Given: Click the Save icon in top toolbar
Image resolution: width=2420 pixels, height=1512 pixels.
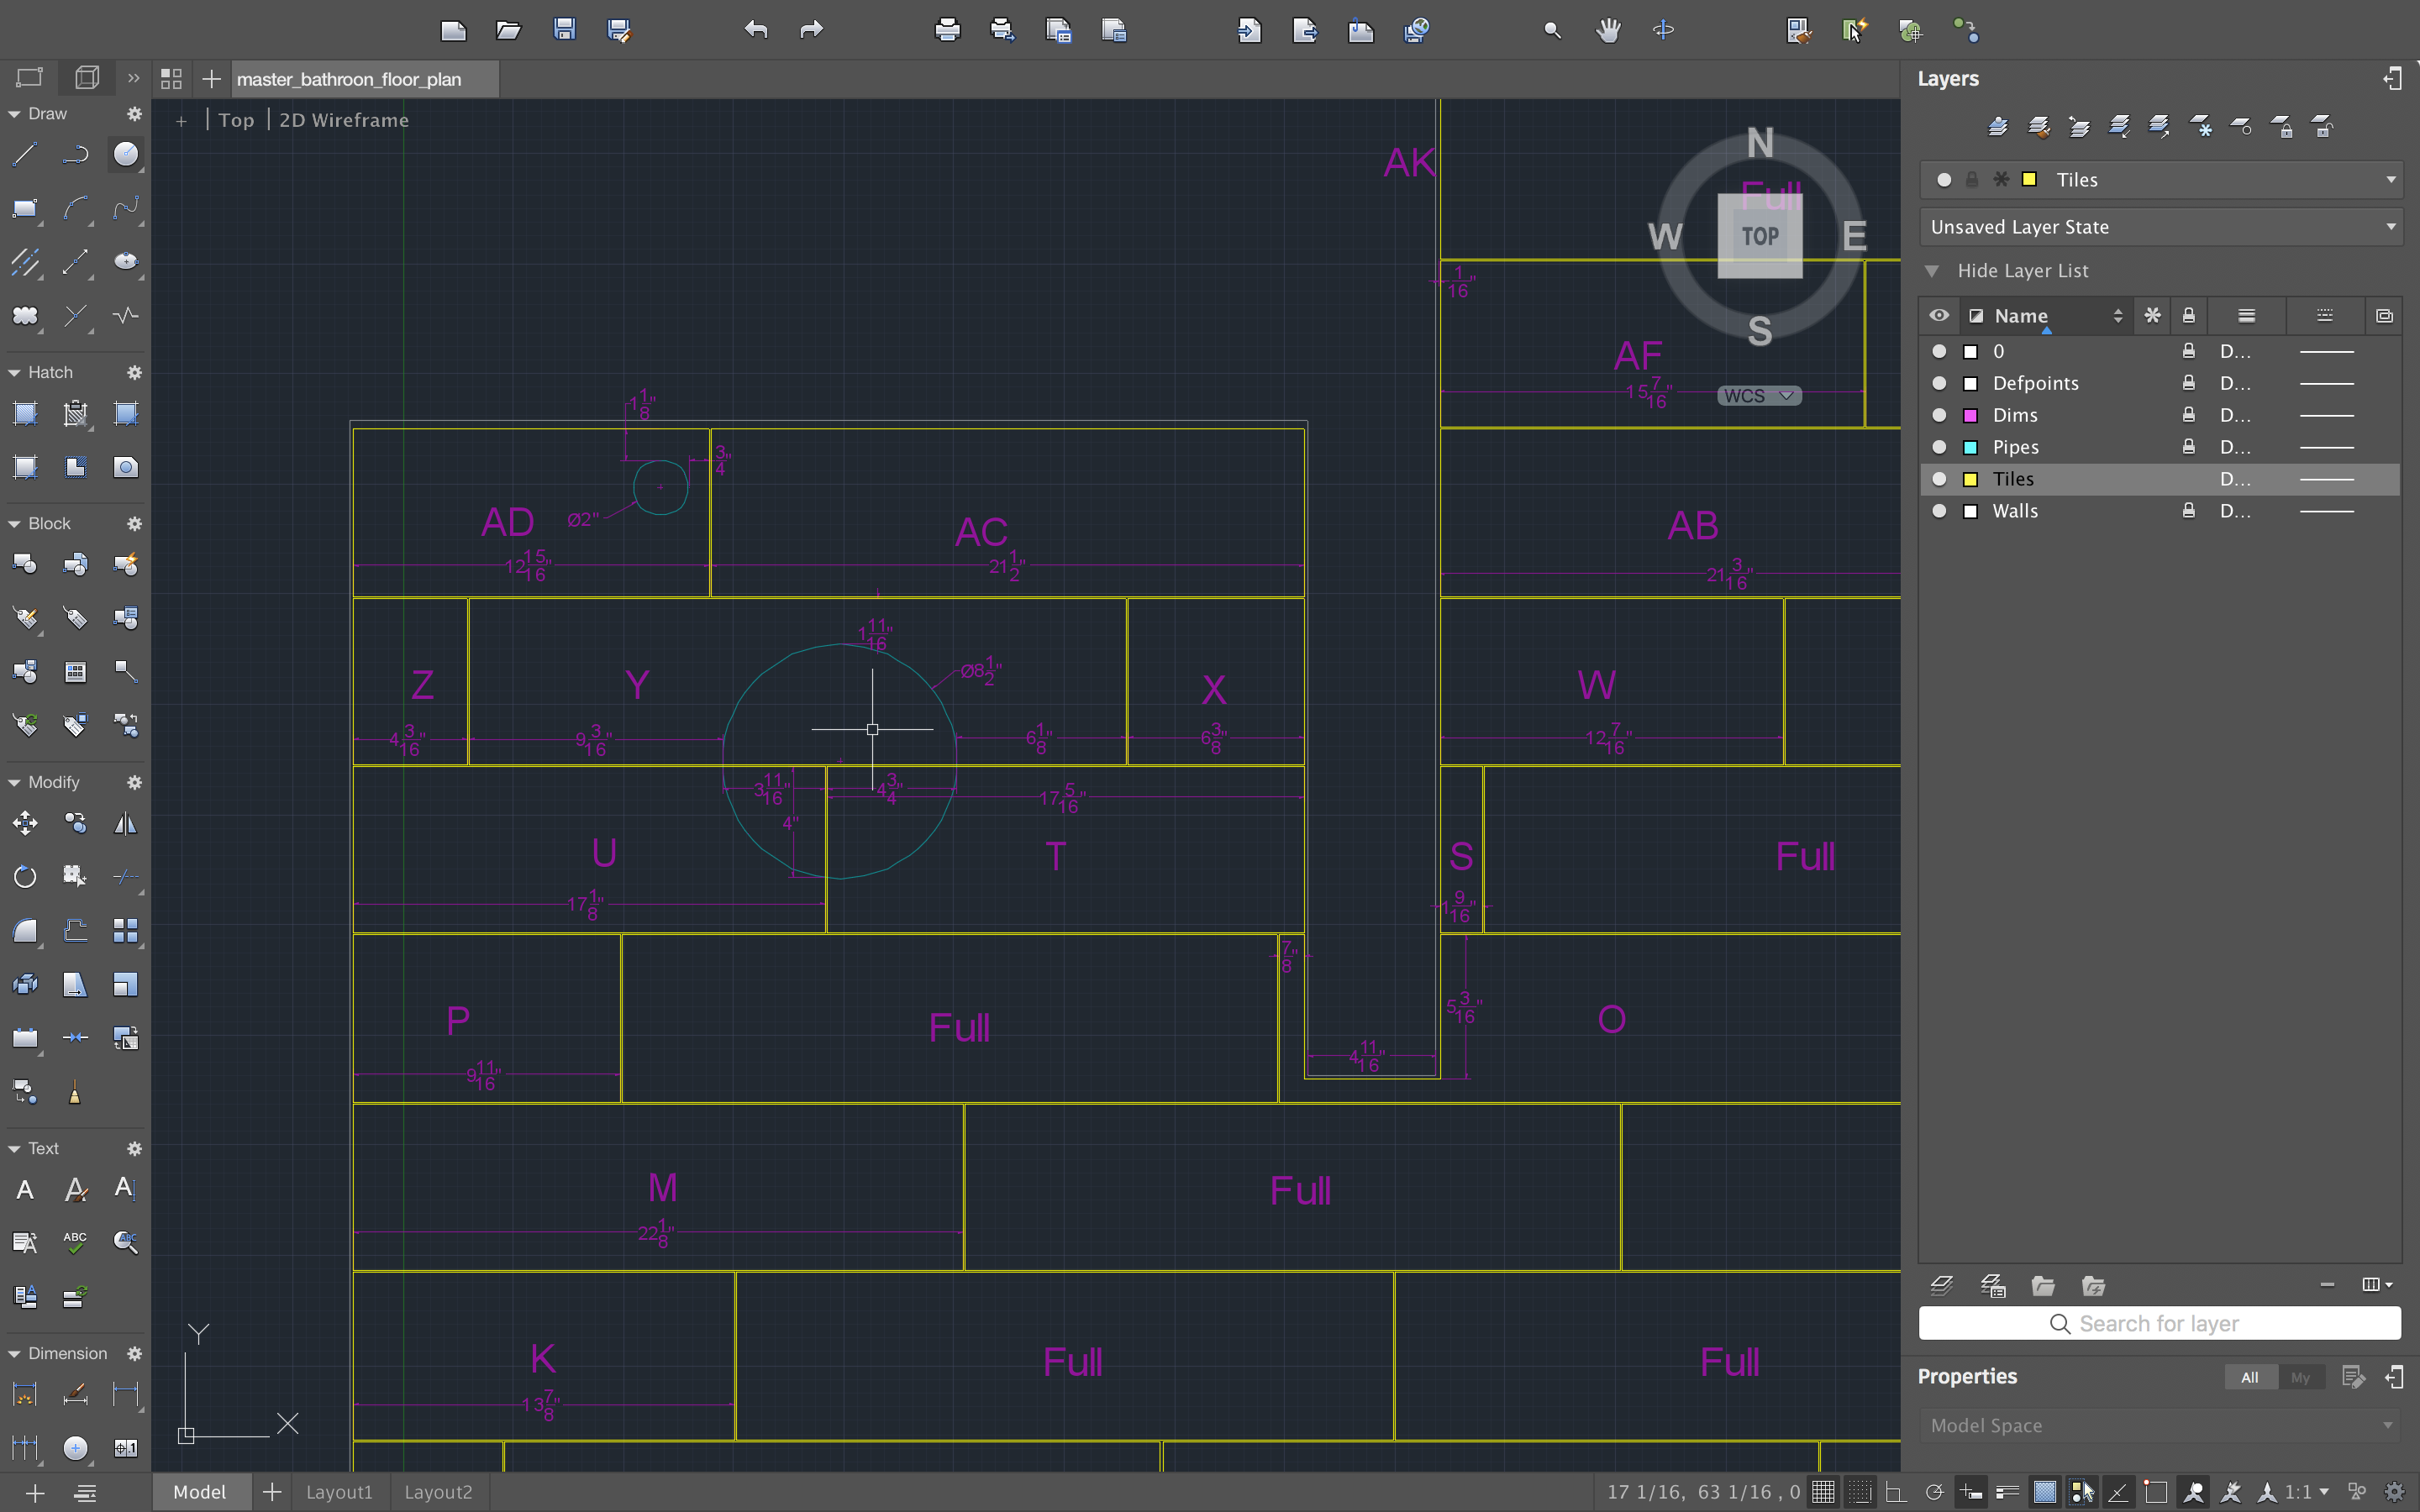Looking at the screenshot, I should tap(564, 30).
